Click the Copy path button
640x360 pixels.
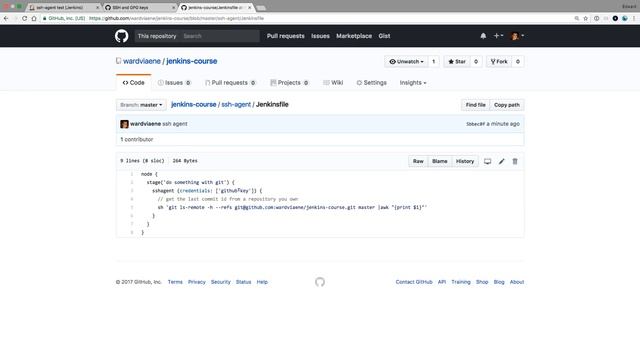click(507, 105)
